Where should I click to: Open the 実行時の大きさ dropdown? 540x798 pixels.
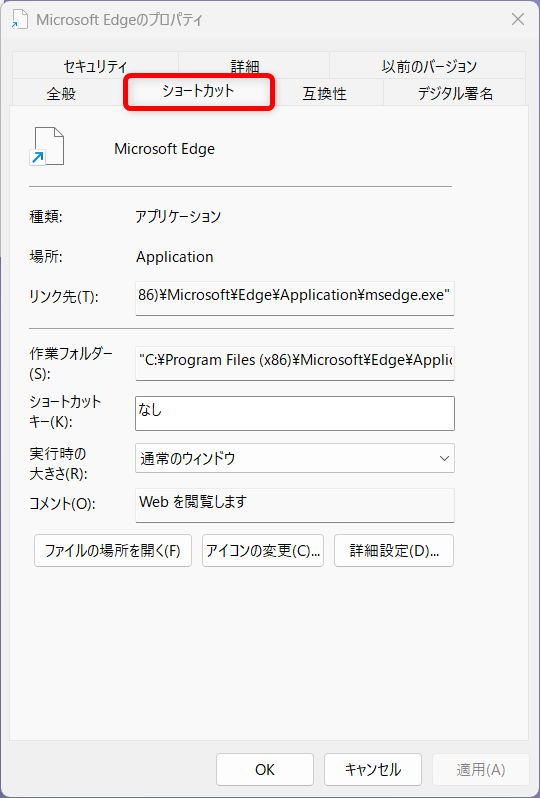click(x=295, y=458)
